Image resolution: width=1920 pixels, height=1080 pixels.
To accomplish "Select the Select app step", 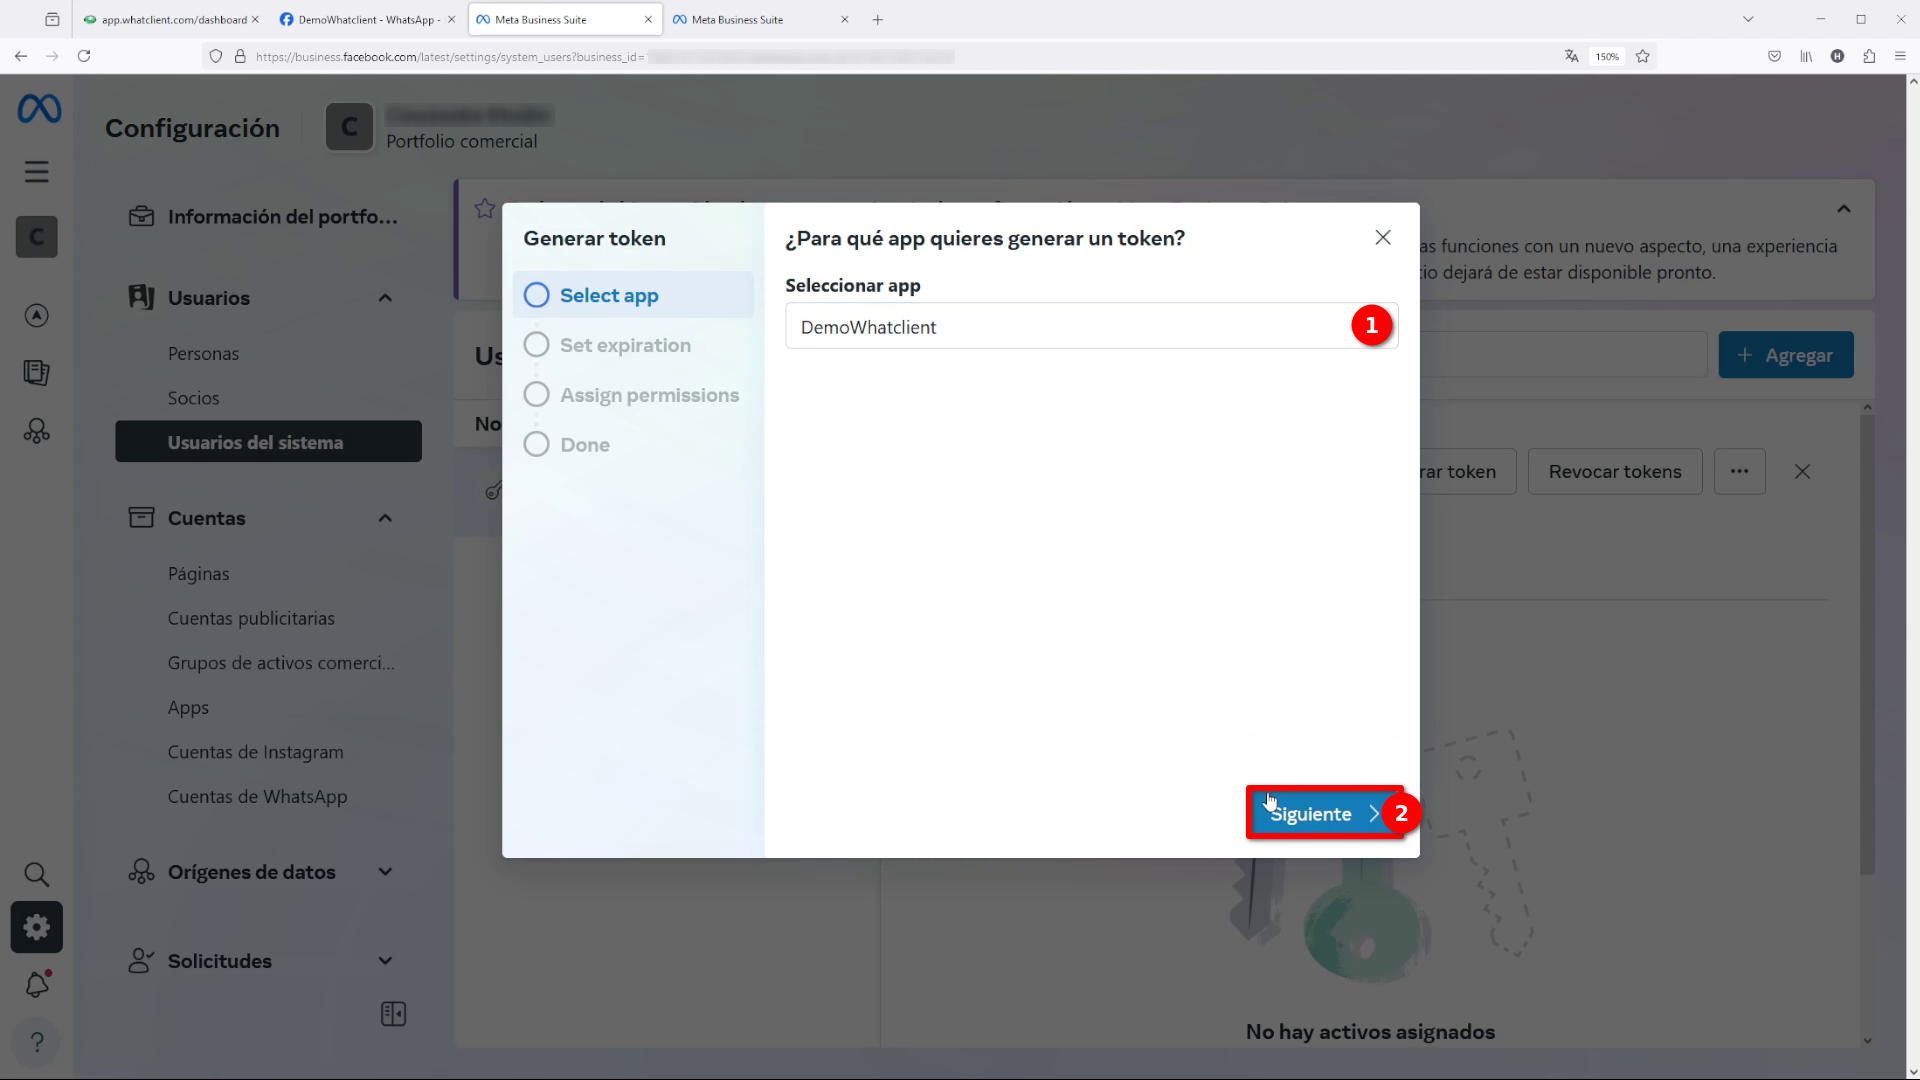I will 633,295.
